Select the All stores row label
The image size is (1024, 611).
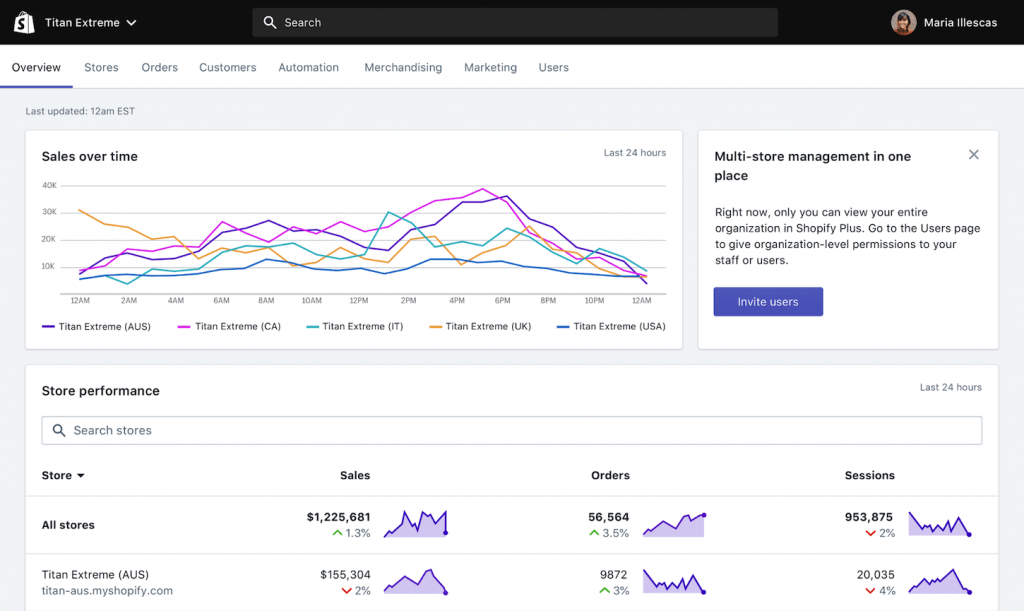(x=68, y=525)
